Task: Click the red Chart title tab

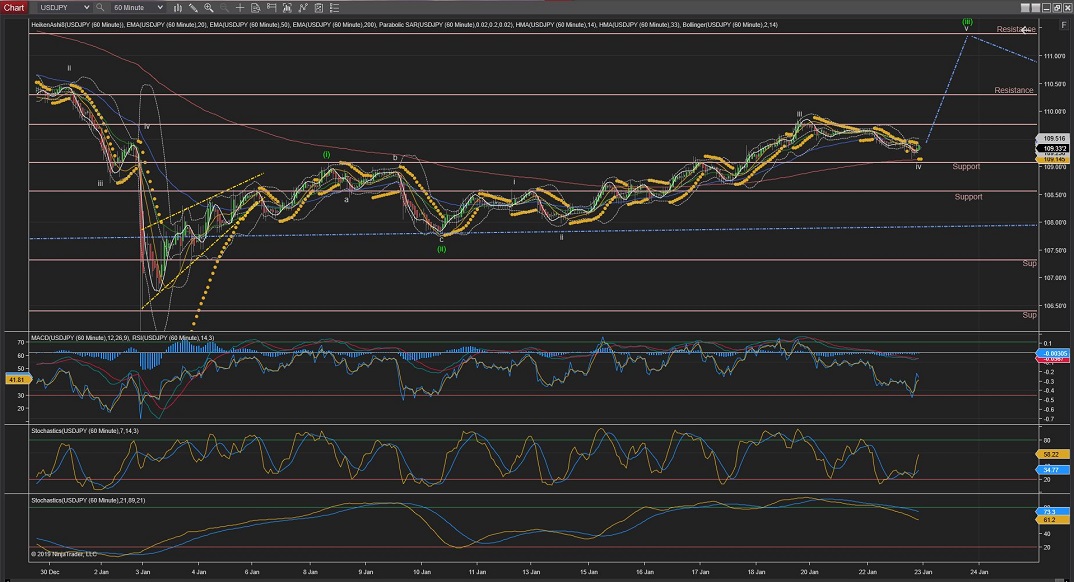Action: [14, 8]
